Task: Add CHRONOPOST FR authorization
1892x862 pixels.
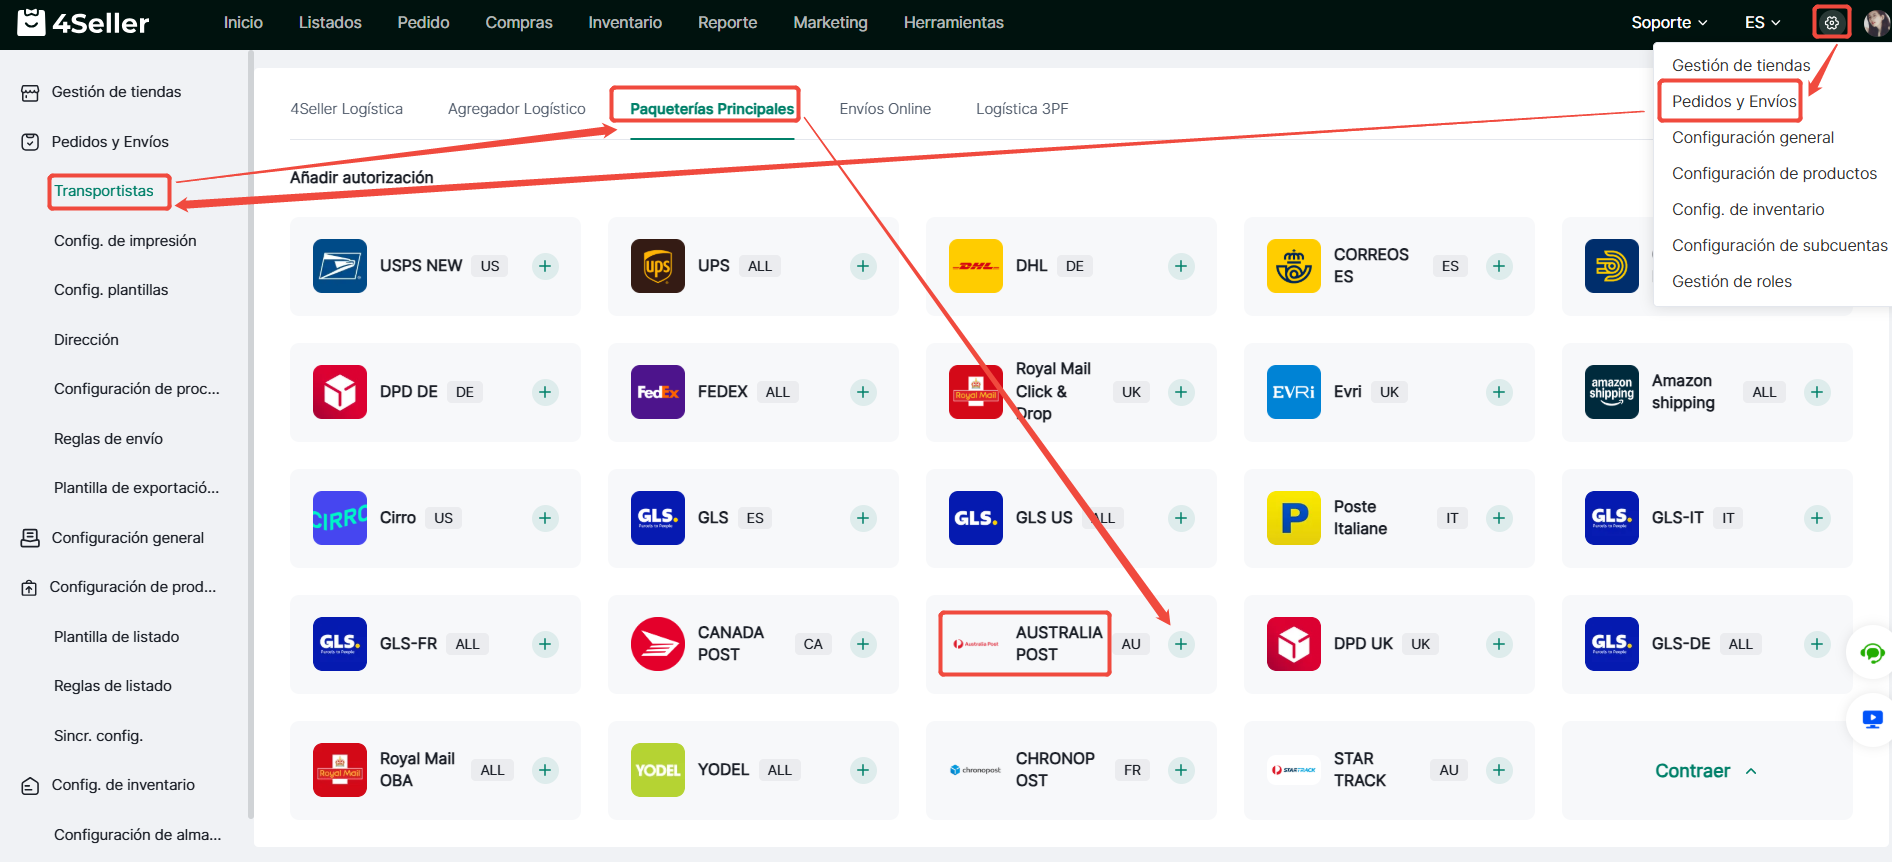Action: pos(1181,770)
